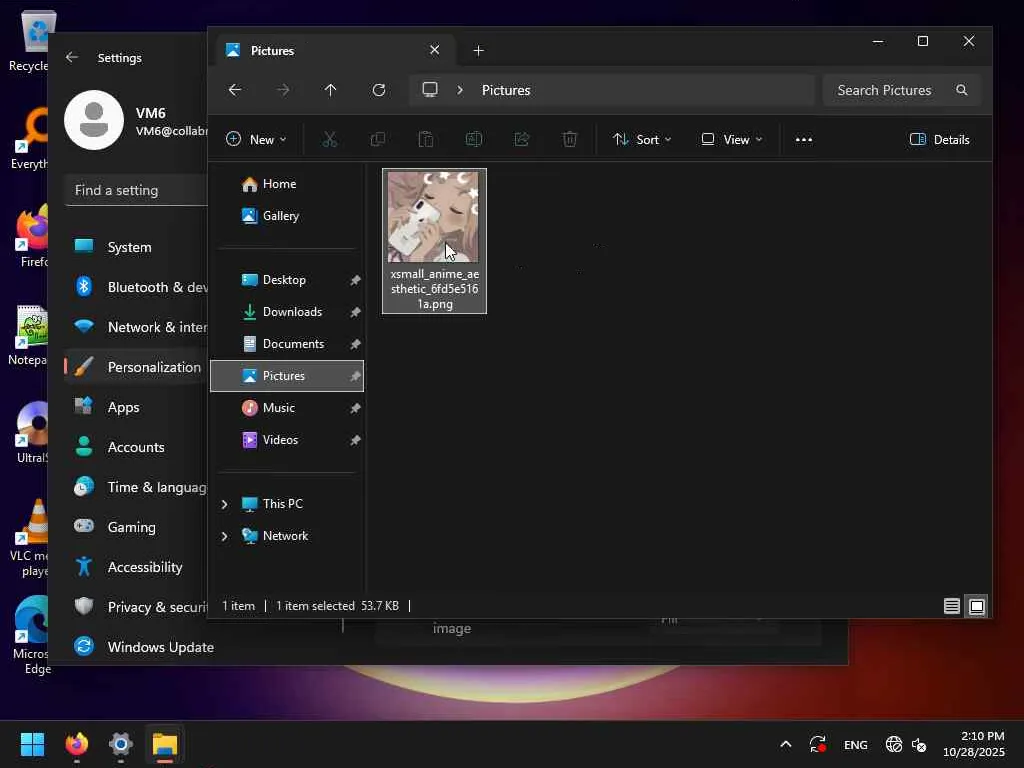The image size is (1024, 768).
Task: Open Downloads folder in navigation pane
Action: pos(292,312)
